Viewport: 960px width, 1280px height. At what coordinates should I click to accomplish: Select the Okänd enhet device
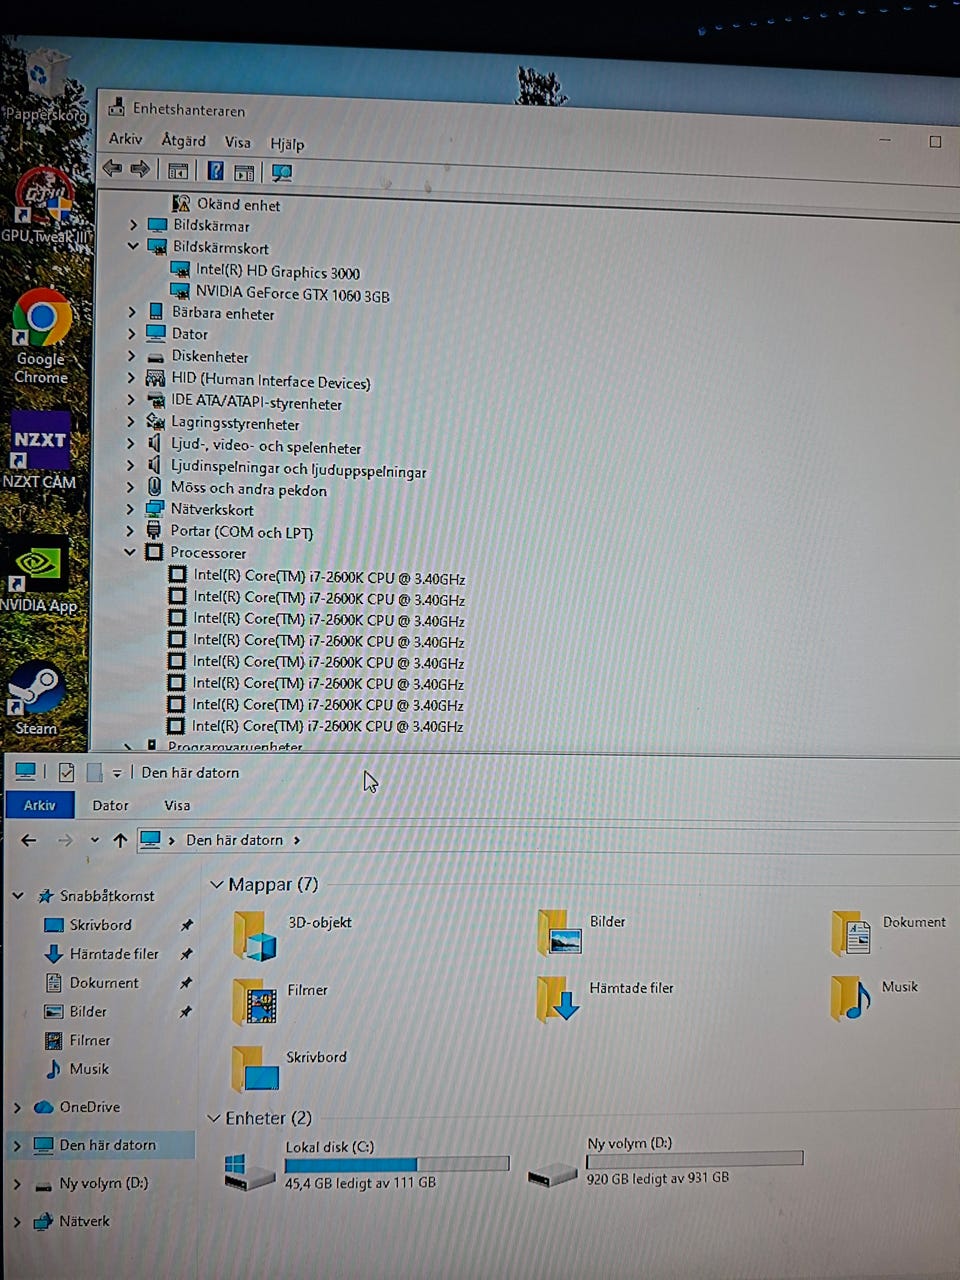226,204
